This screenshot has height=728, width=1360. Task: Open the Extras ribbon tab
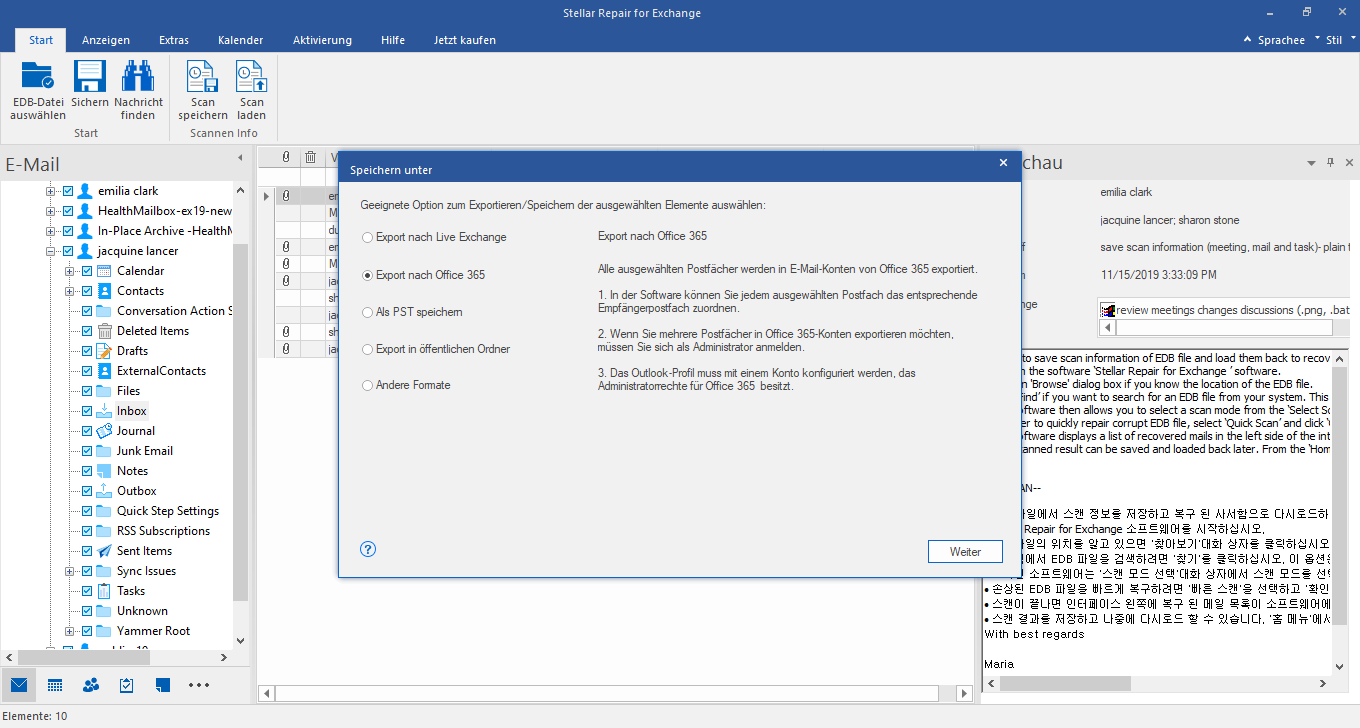pos(174,40)
